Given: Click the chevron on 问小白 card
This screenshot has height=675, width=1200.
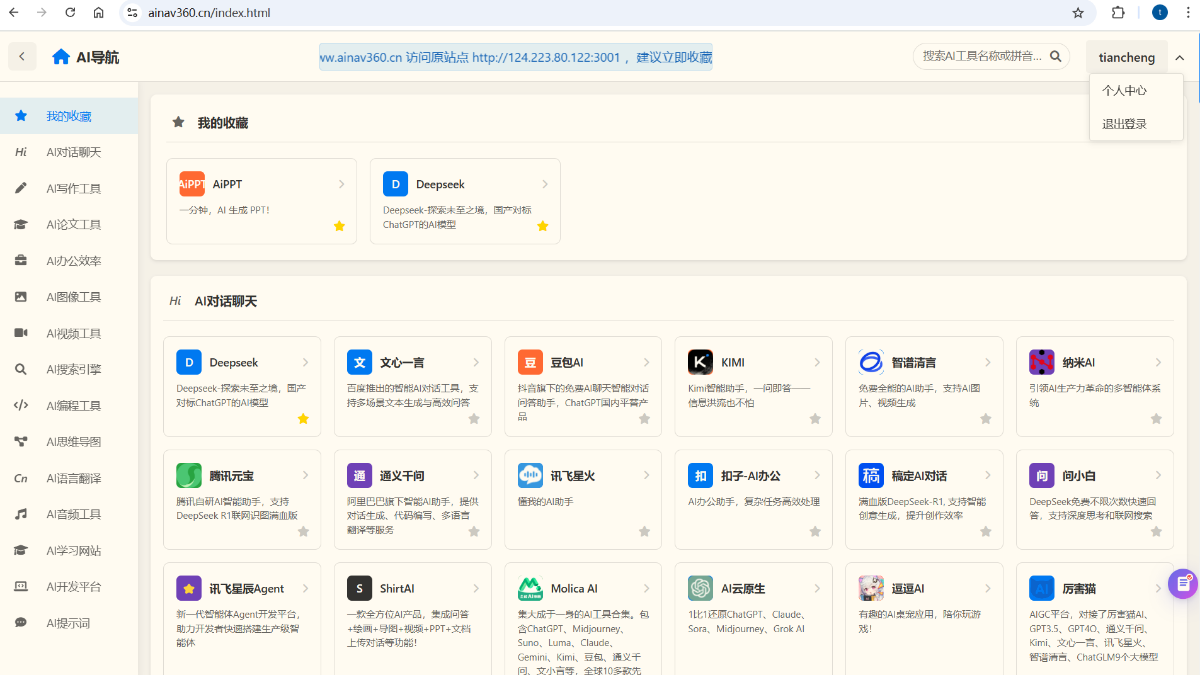Looking at the screenshot, I should pyautogui.click(x=1158, y=475).
